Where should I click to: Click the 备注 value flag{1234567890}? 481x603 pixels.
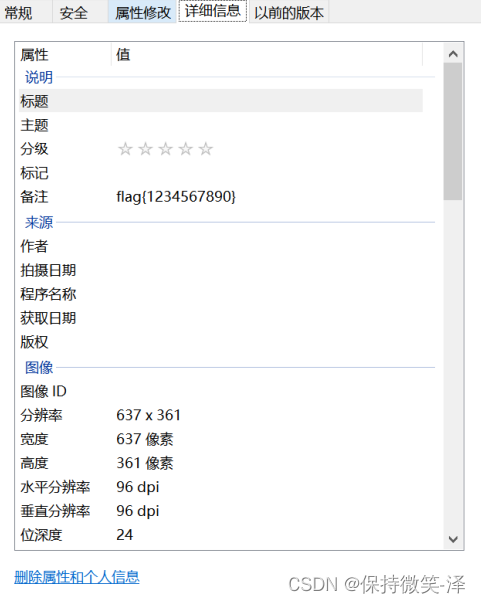176,197
